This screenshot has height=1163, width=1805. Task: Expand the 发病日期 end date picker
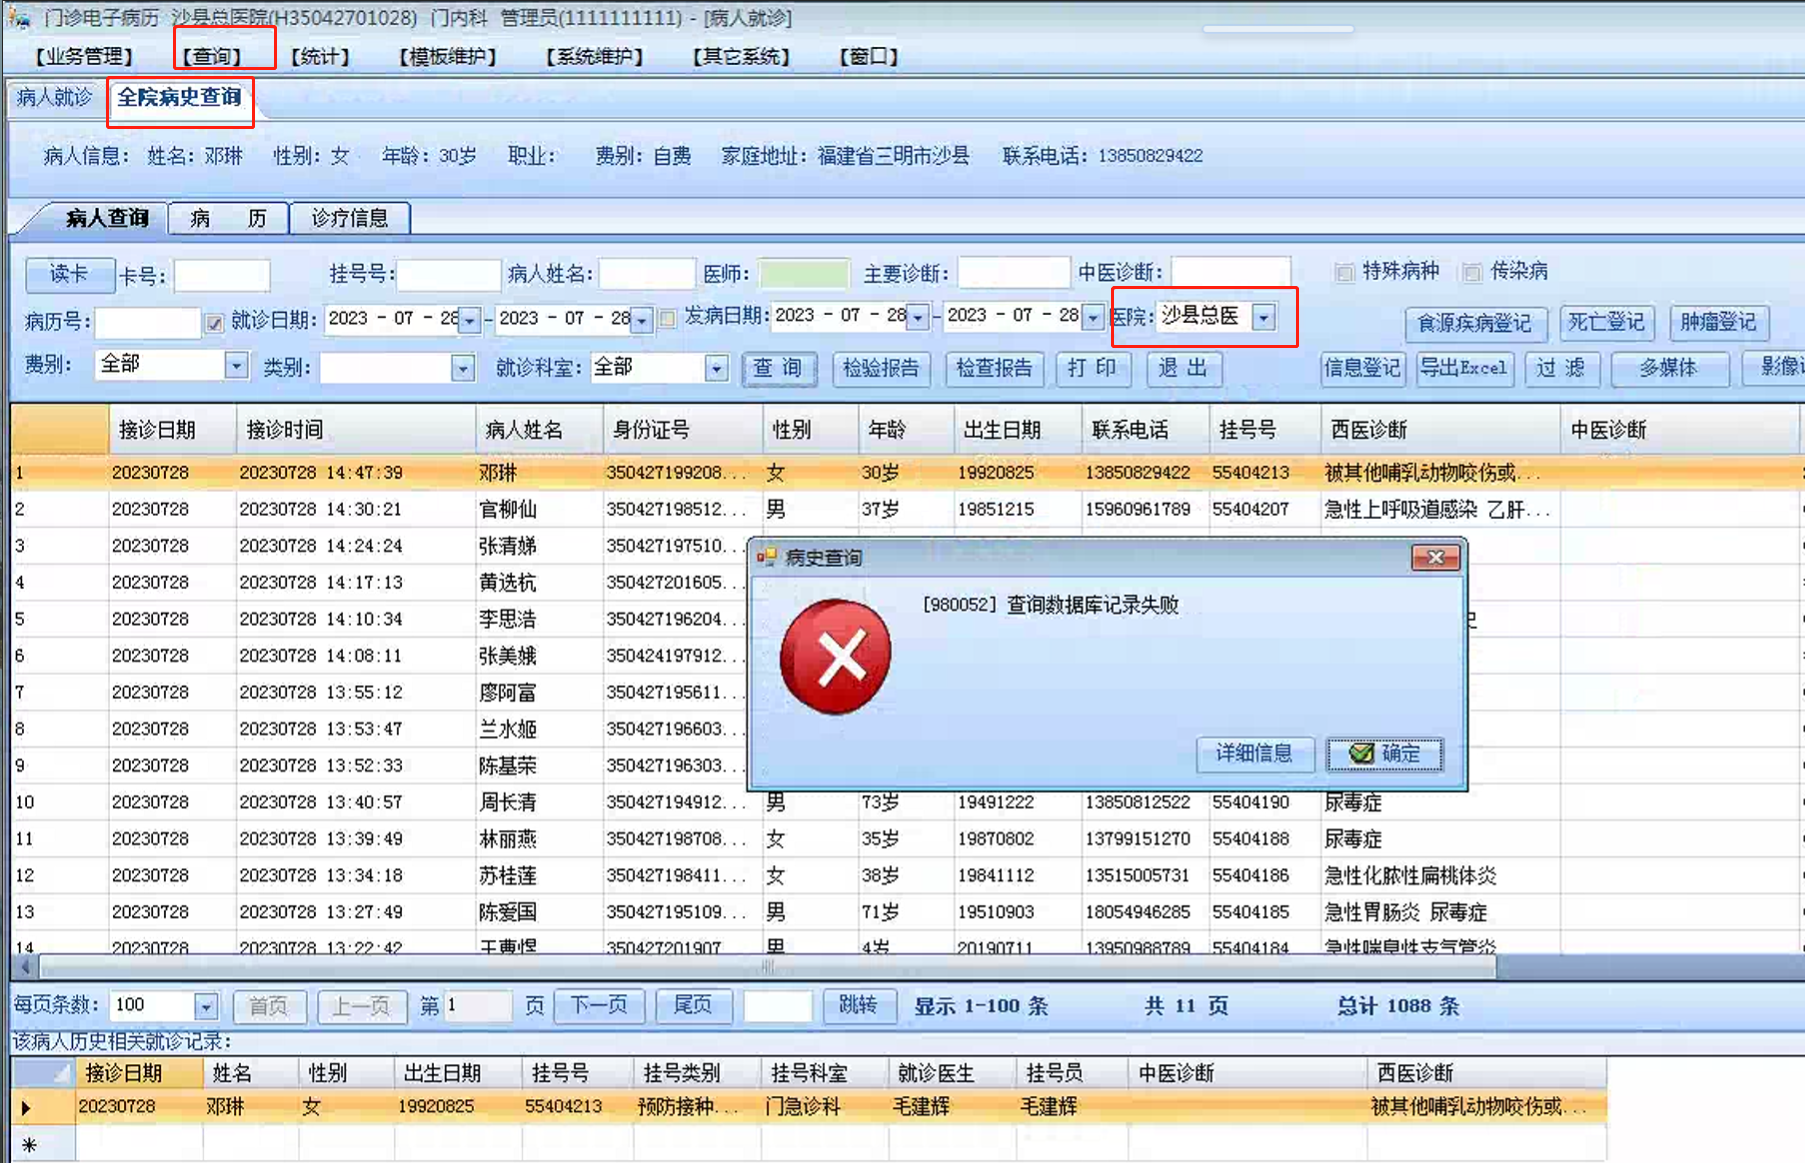pyautogui.click(x=1092, y=317)
